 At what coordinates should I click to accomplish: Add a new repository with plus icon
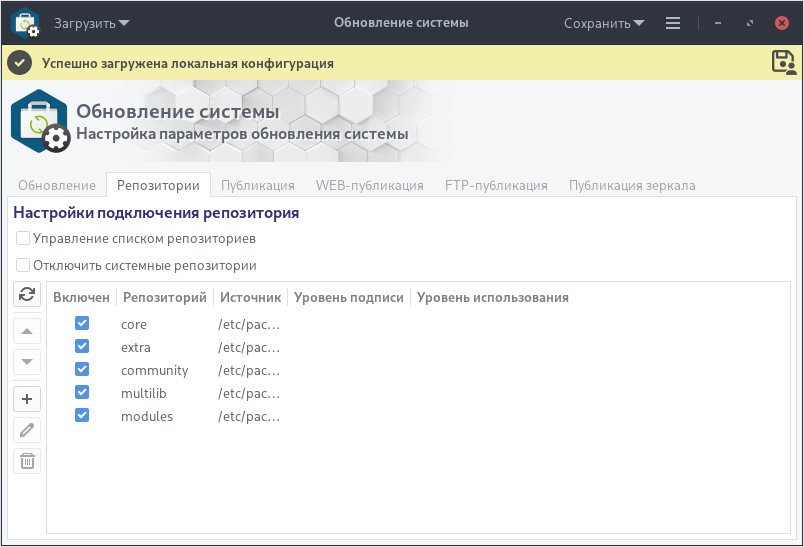click(x=27, y=399)
